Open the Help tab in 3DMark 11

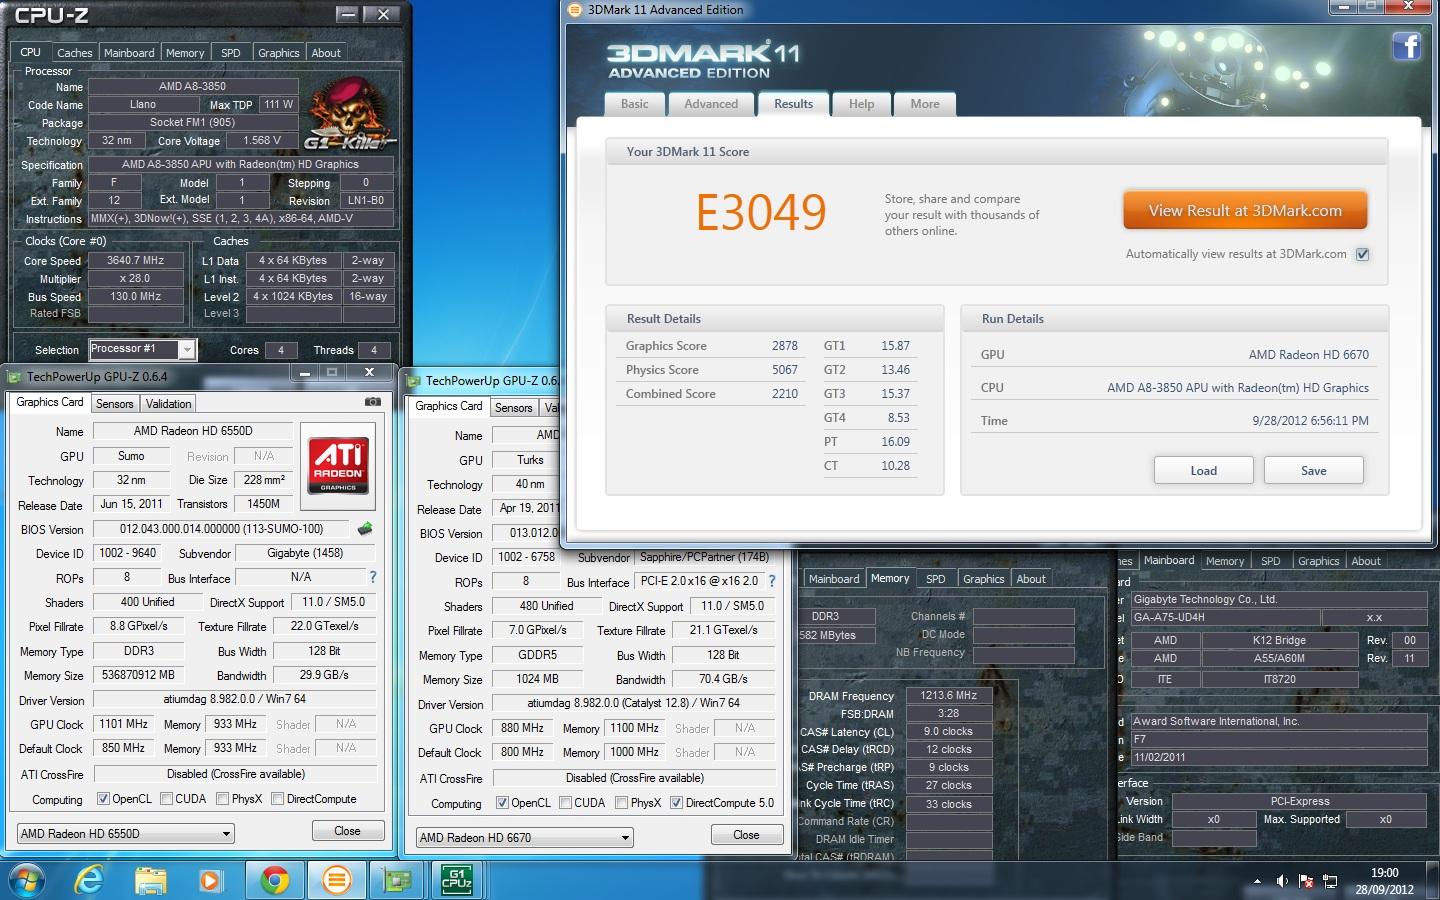861,104
